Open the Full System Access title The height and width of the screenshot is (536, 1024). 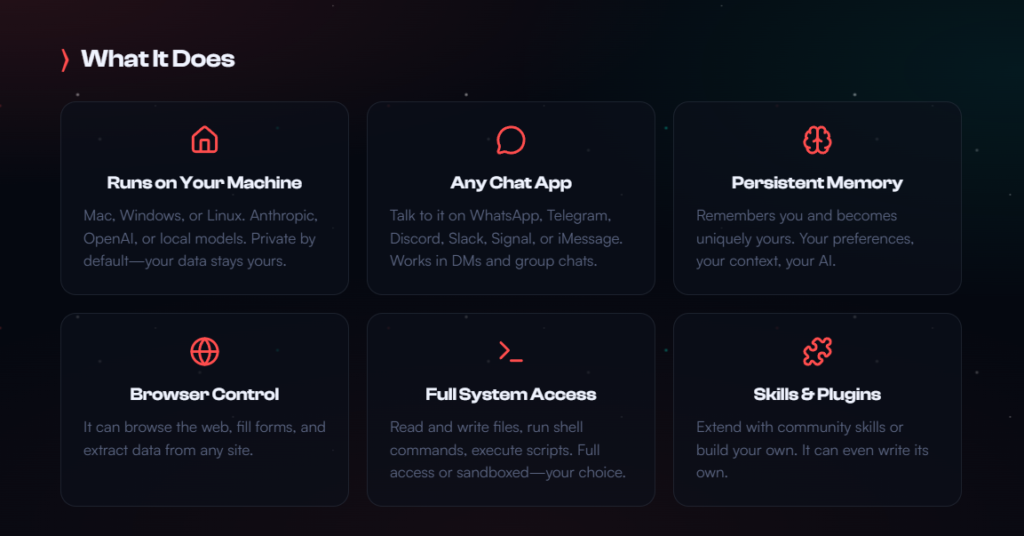tap(511, 394)
